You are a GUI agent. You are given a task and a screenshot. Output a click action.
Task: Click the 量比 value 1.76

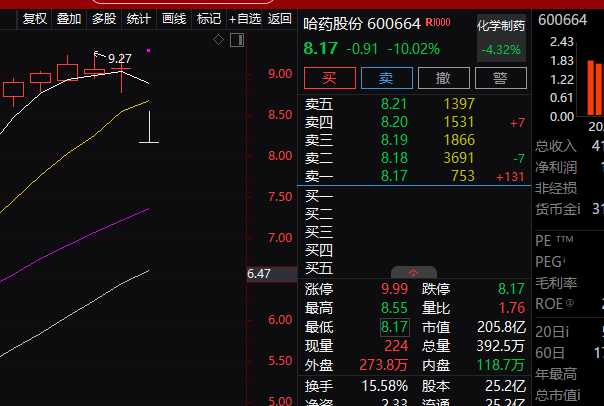coord(512,308)
